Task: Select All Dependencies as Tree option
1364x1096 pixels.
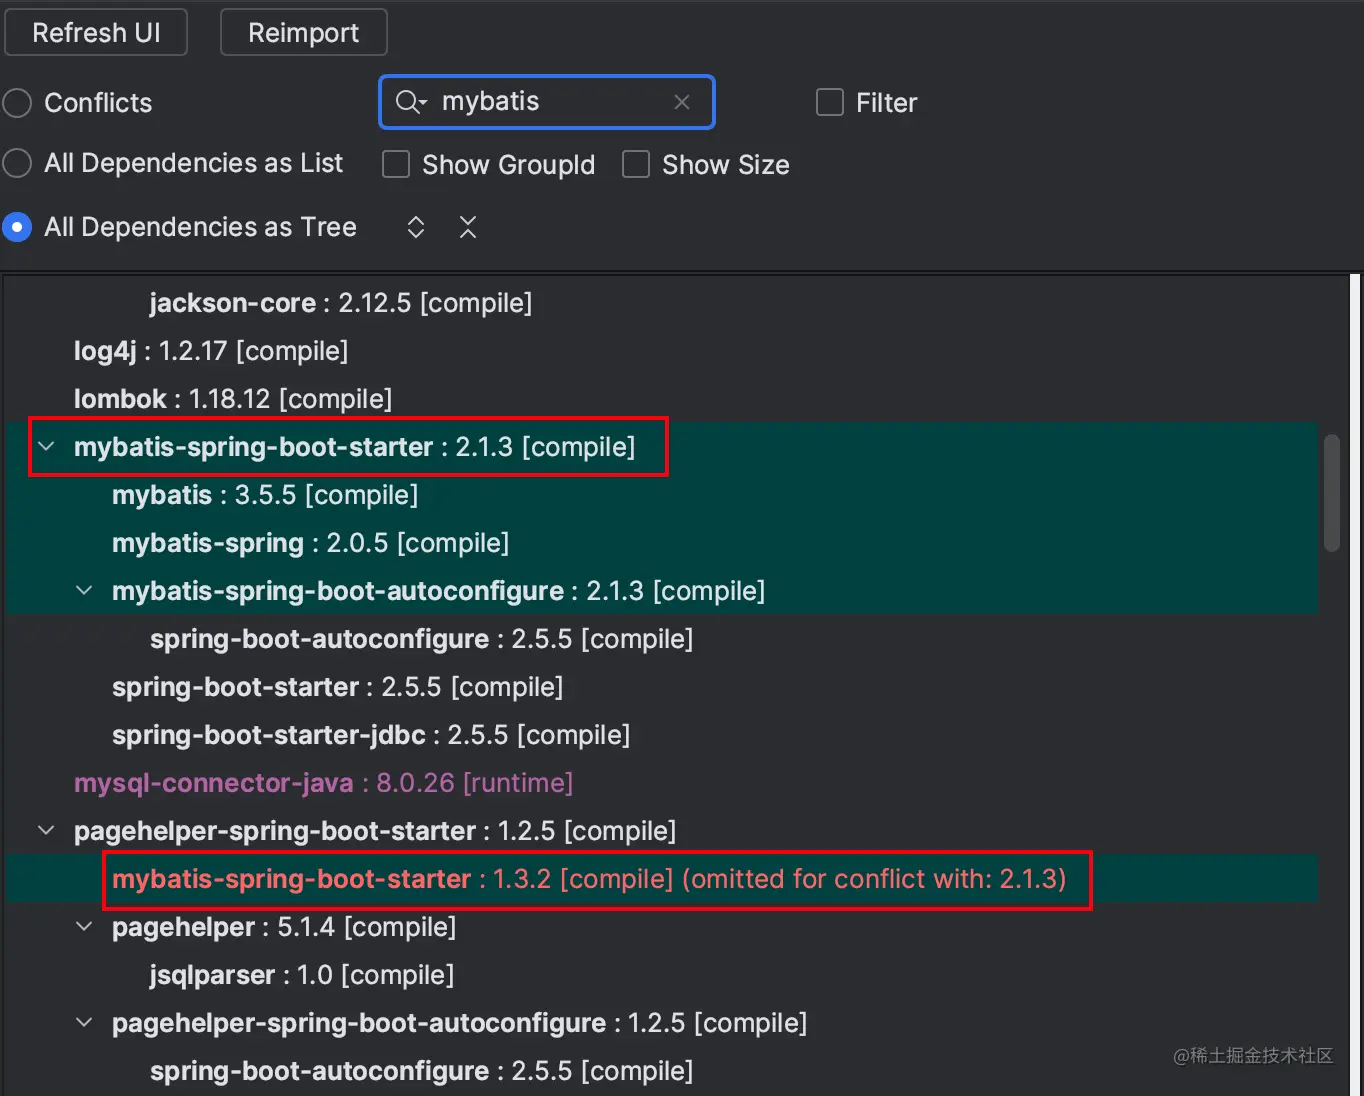Action: (17, 227)
